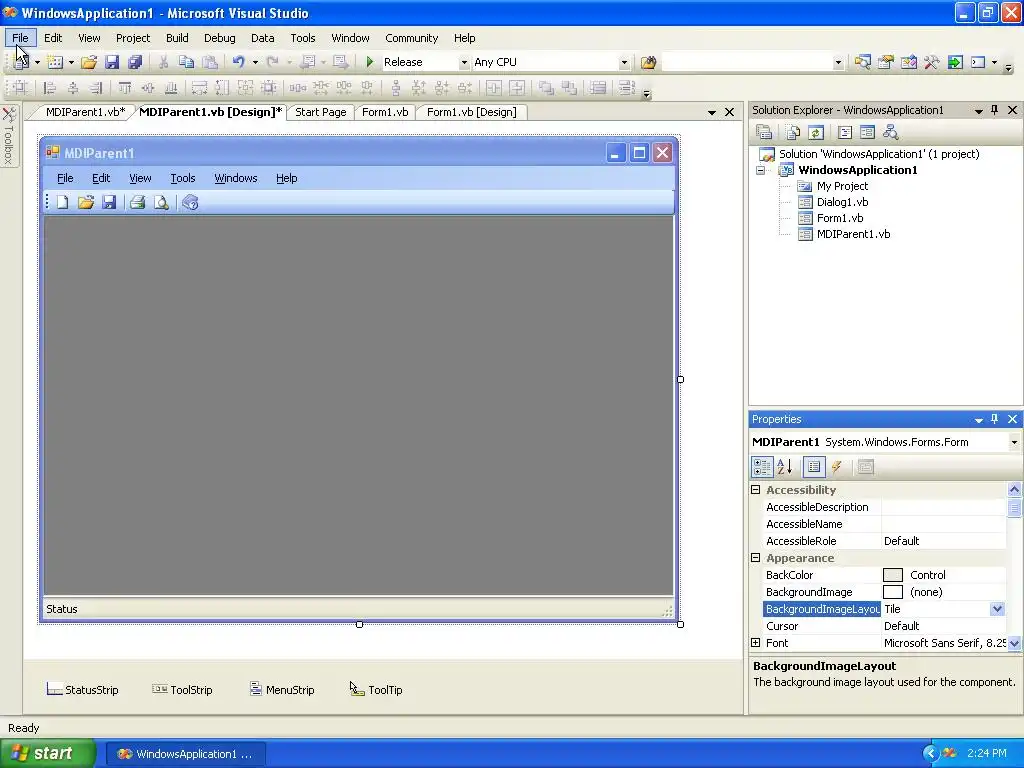Click Properties icon in Solution Explorer toolbar
The height and width of the screenshot is (768, 1024).
764,133
